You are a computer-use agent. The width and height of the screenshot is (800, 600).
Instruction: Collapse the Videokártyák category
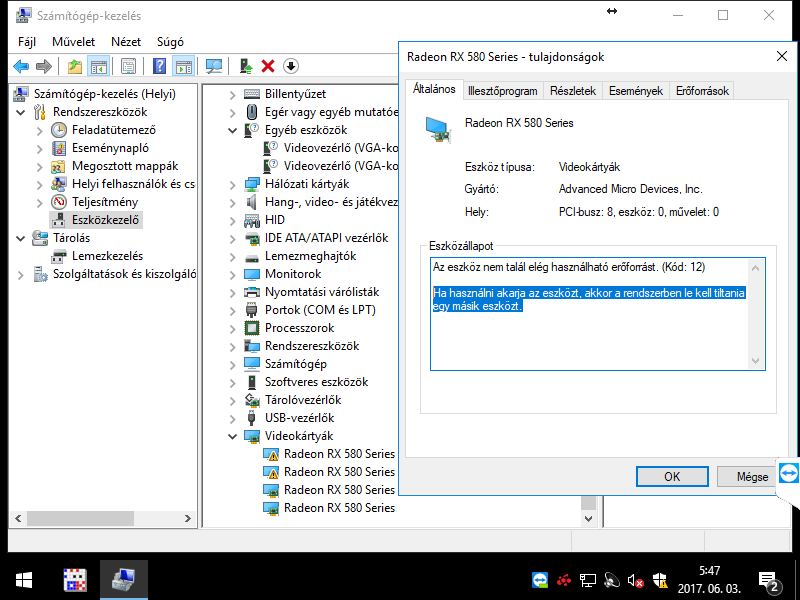tap(233, 437)
